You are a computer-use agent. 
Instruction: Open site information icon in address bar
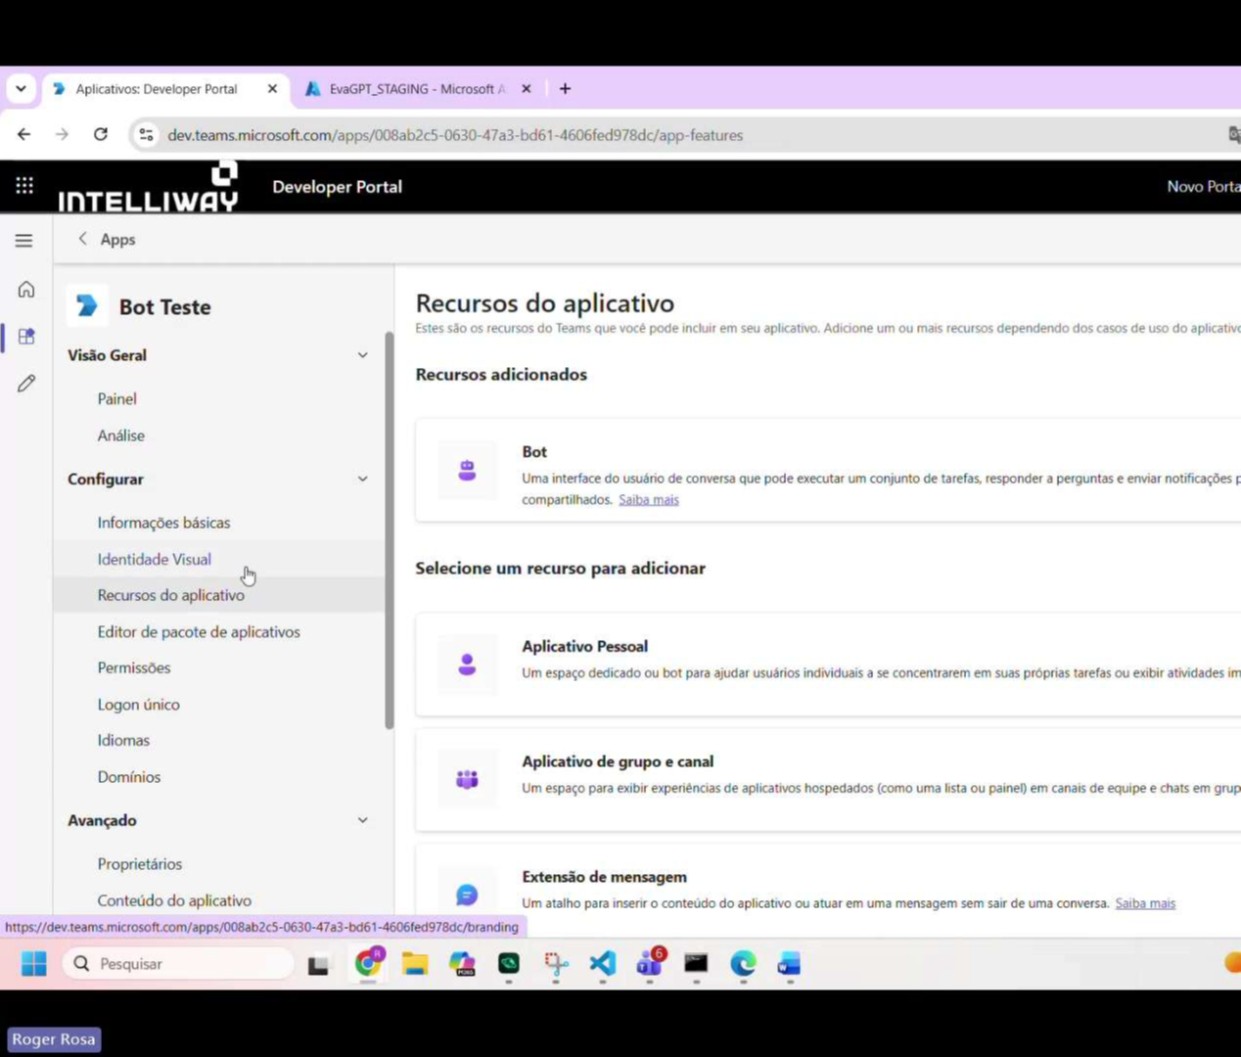(146, 135)
